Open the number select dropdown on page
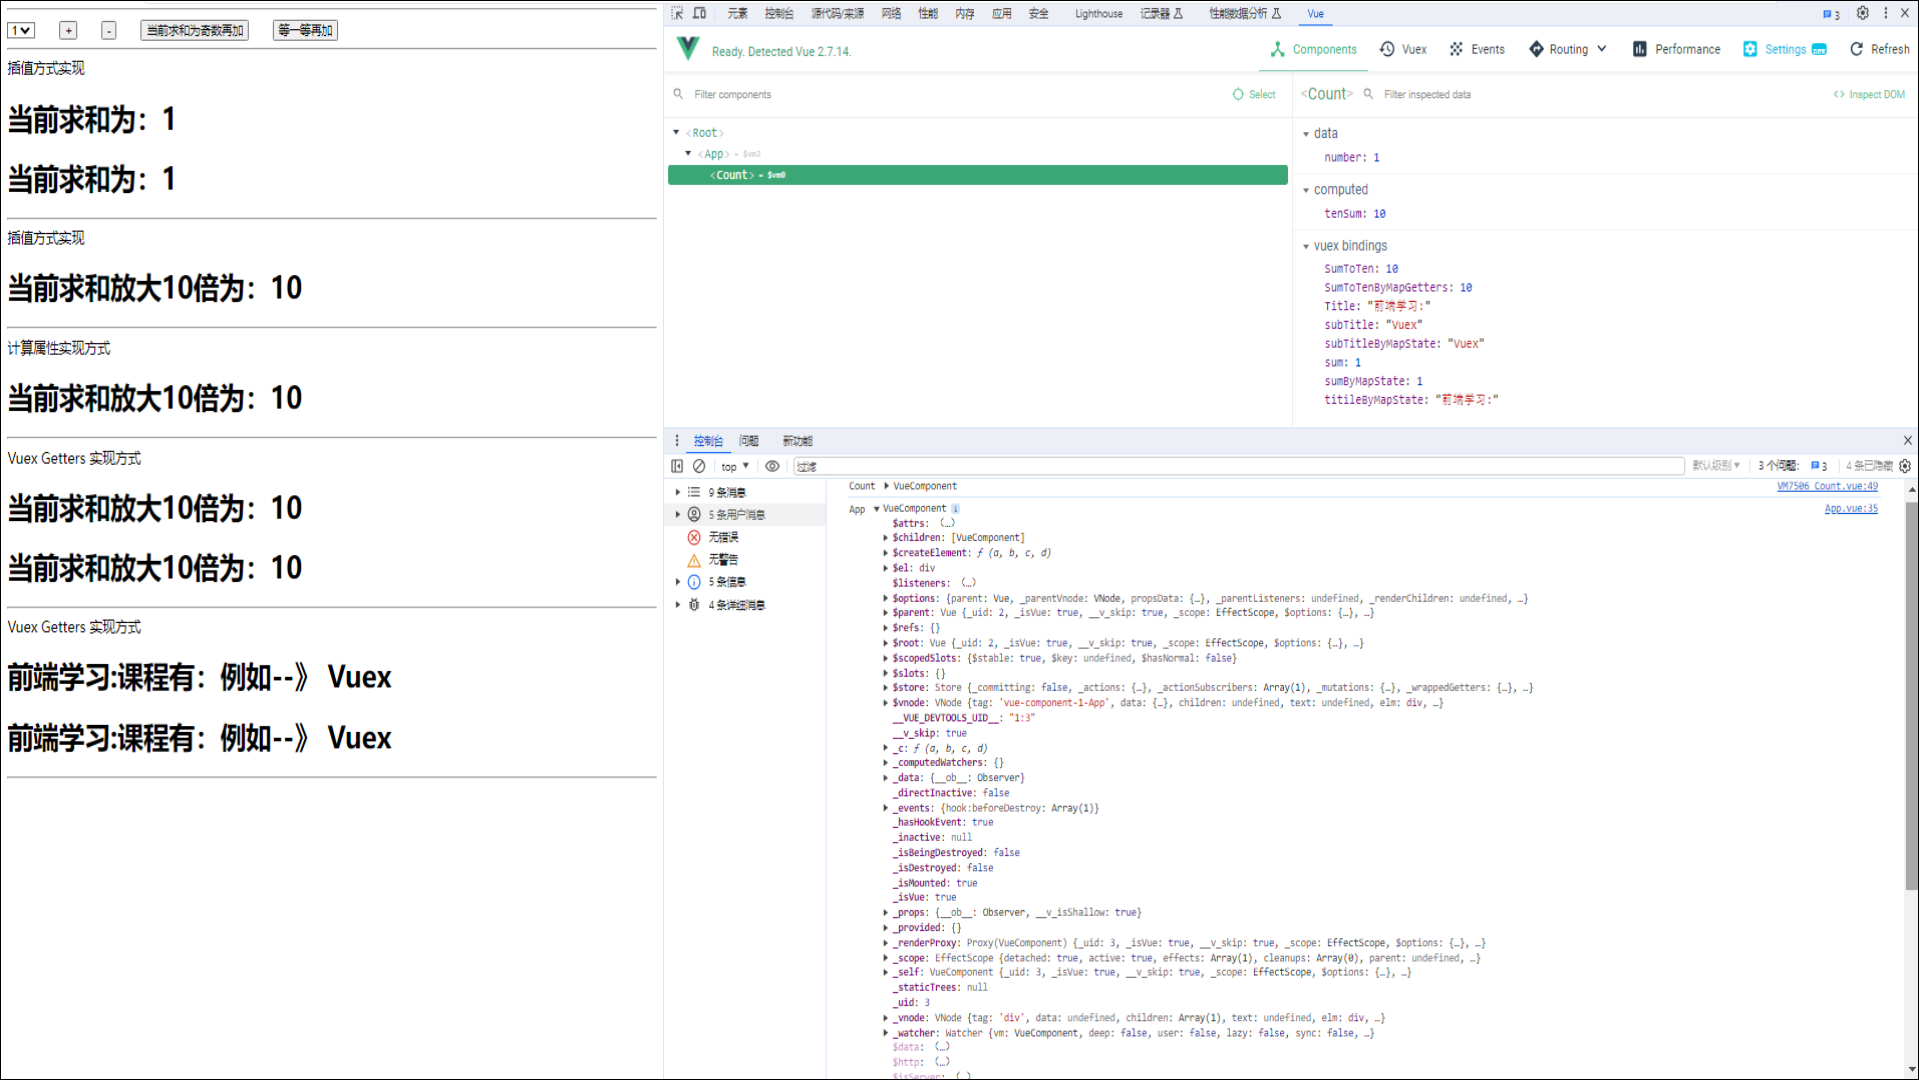The image size is (1919, 1080). pyautogui.click(x=21, y=30)
